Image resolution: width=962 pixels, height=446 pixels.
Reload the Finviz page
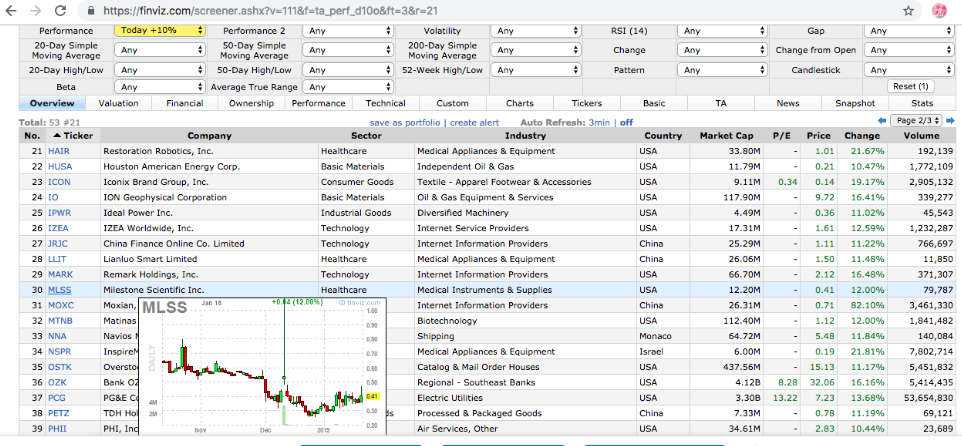click(x=60, y=10)
